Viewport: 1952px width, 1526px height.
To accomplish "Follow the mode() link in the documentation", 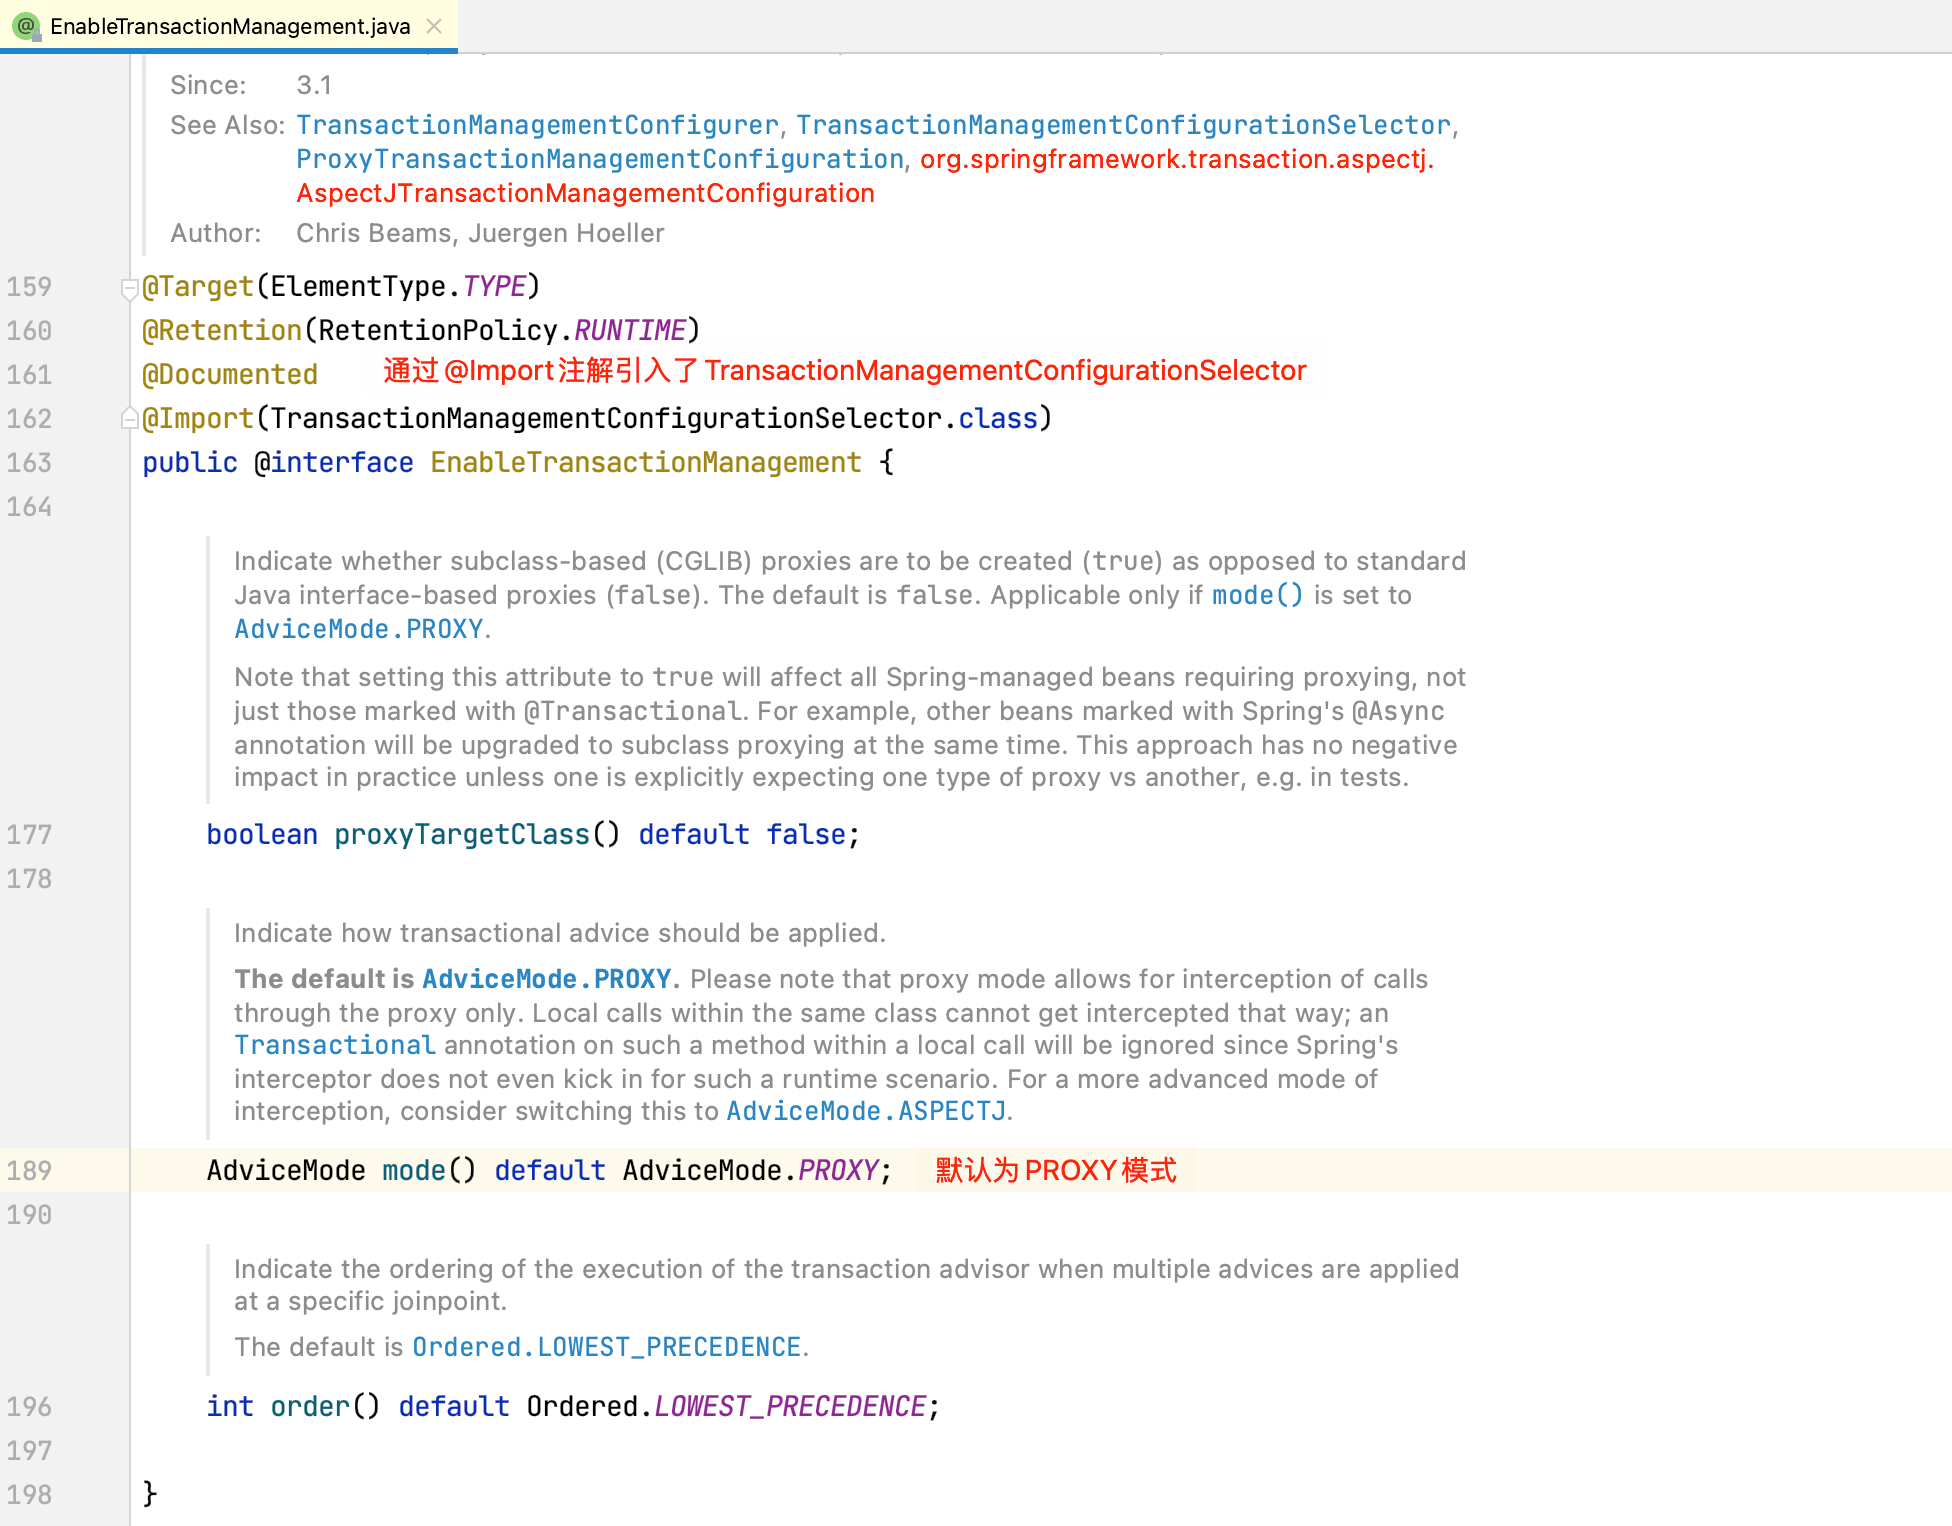I will (1256, 595).
